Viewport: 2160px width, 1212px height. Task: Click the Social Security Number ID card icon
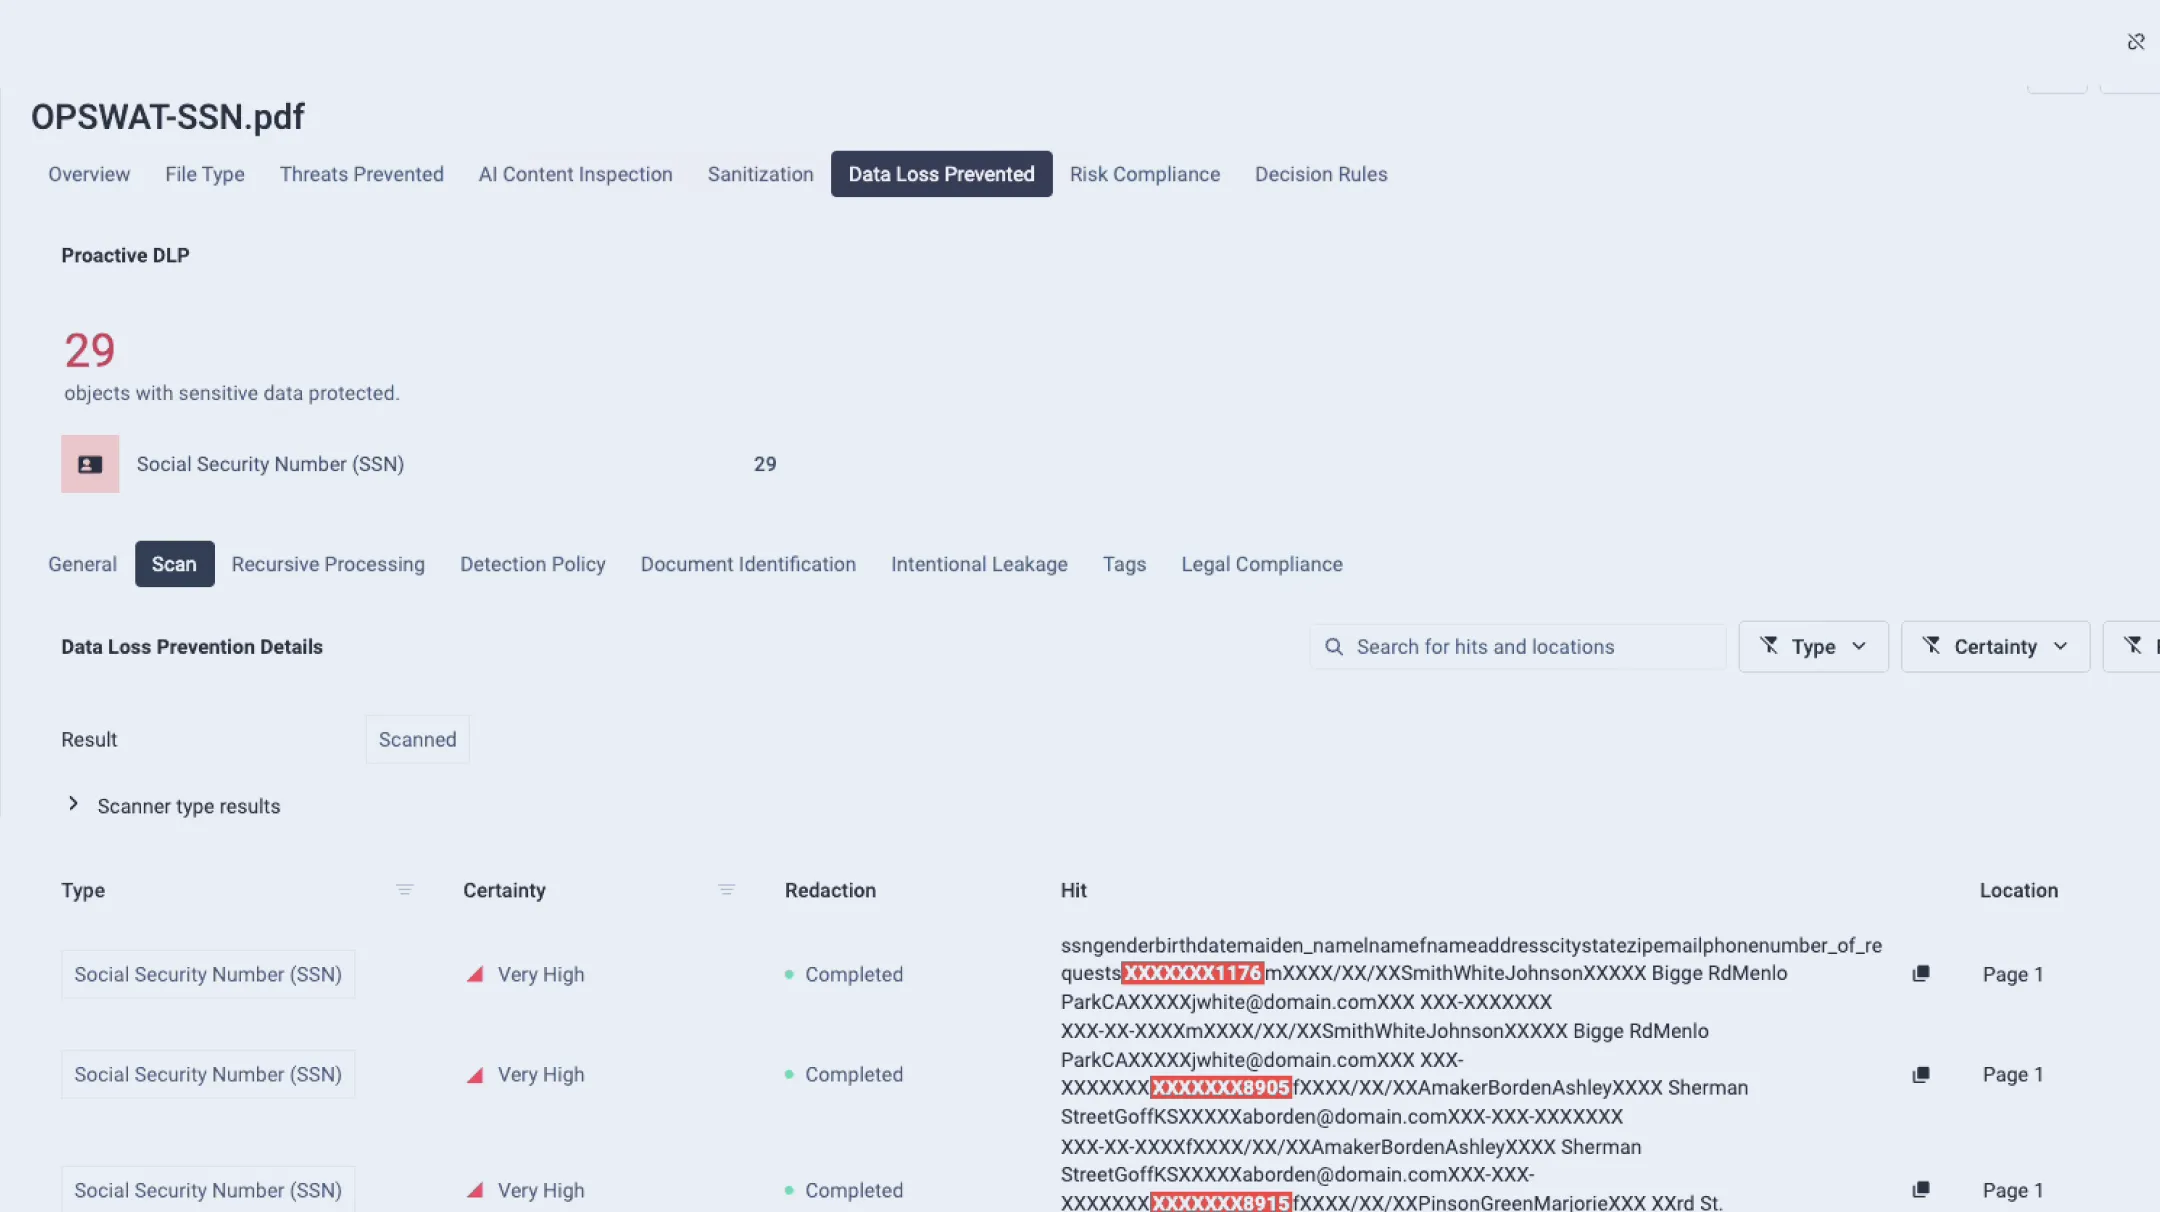(x=90, y=464)
